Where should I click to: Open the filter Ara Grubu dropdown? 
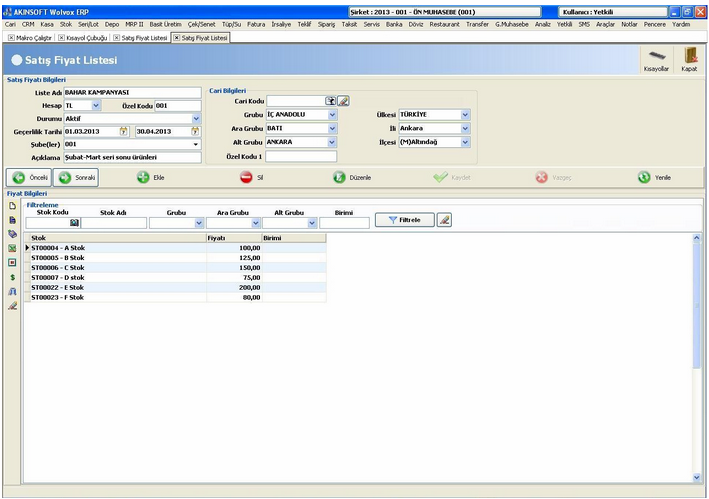255,223
